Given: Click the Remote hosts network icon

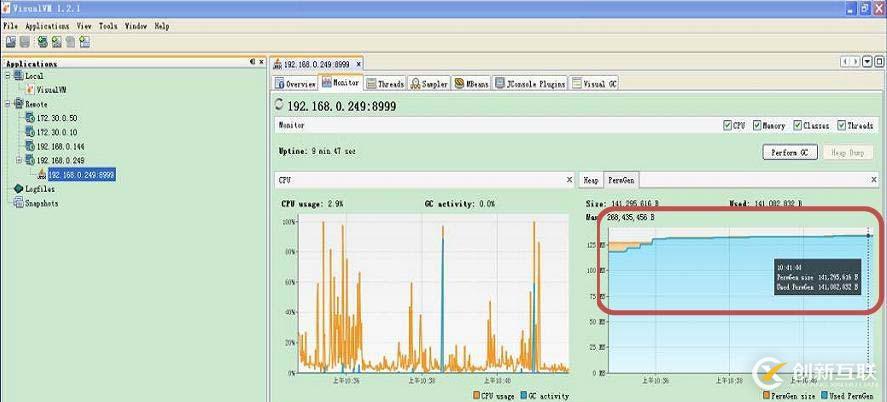Looking at the screenshot, I should point(19,104).
